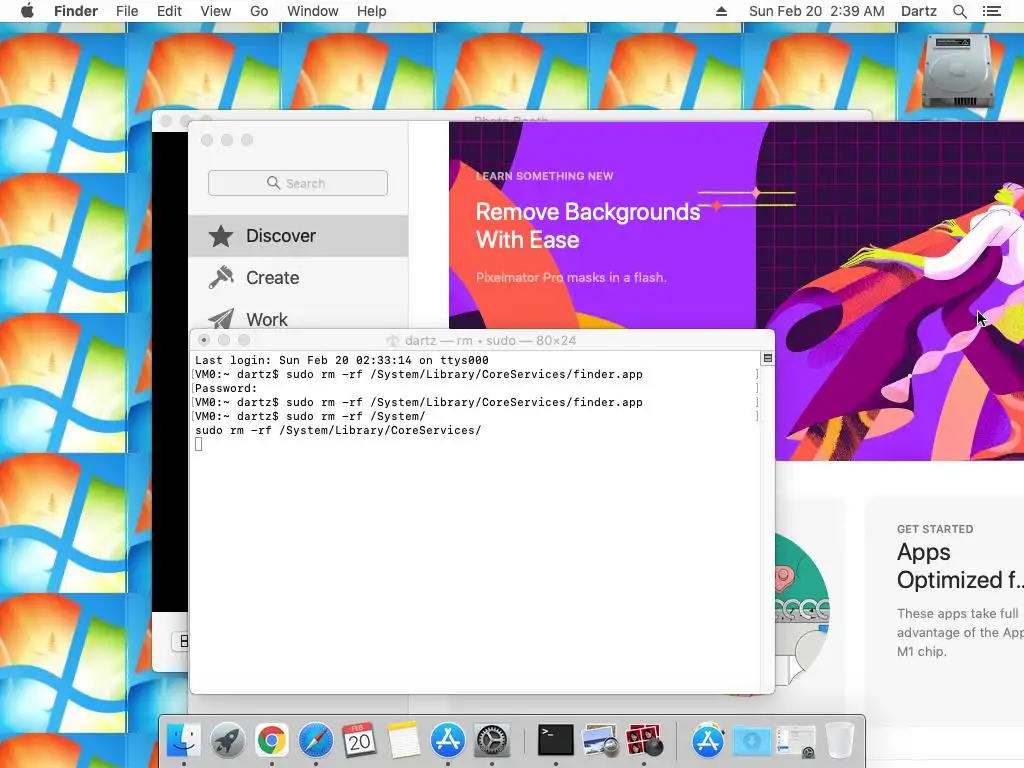The height and width of the screenshot is (768, 1024).
Task: Open System Preferences gear in Dock
Action: [x=492, y=740]
